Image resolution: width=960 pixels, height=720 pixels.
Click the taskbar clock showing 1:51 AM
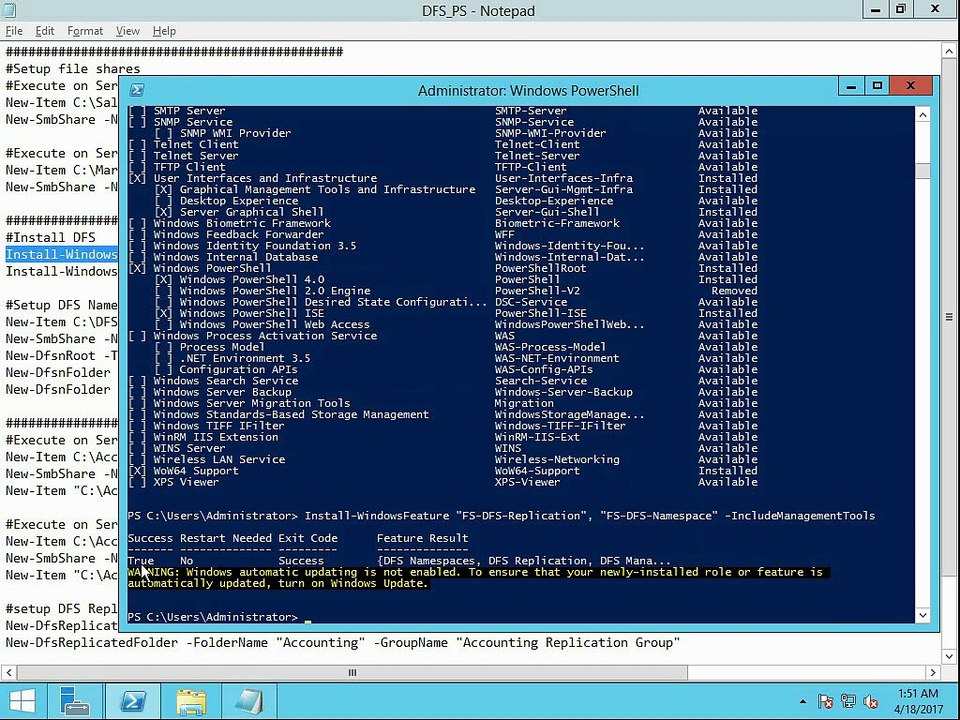(x=918, y=702)
